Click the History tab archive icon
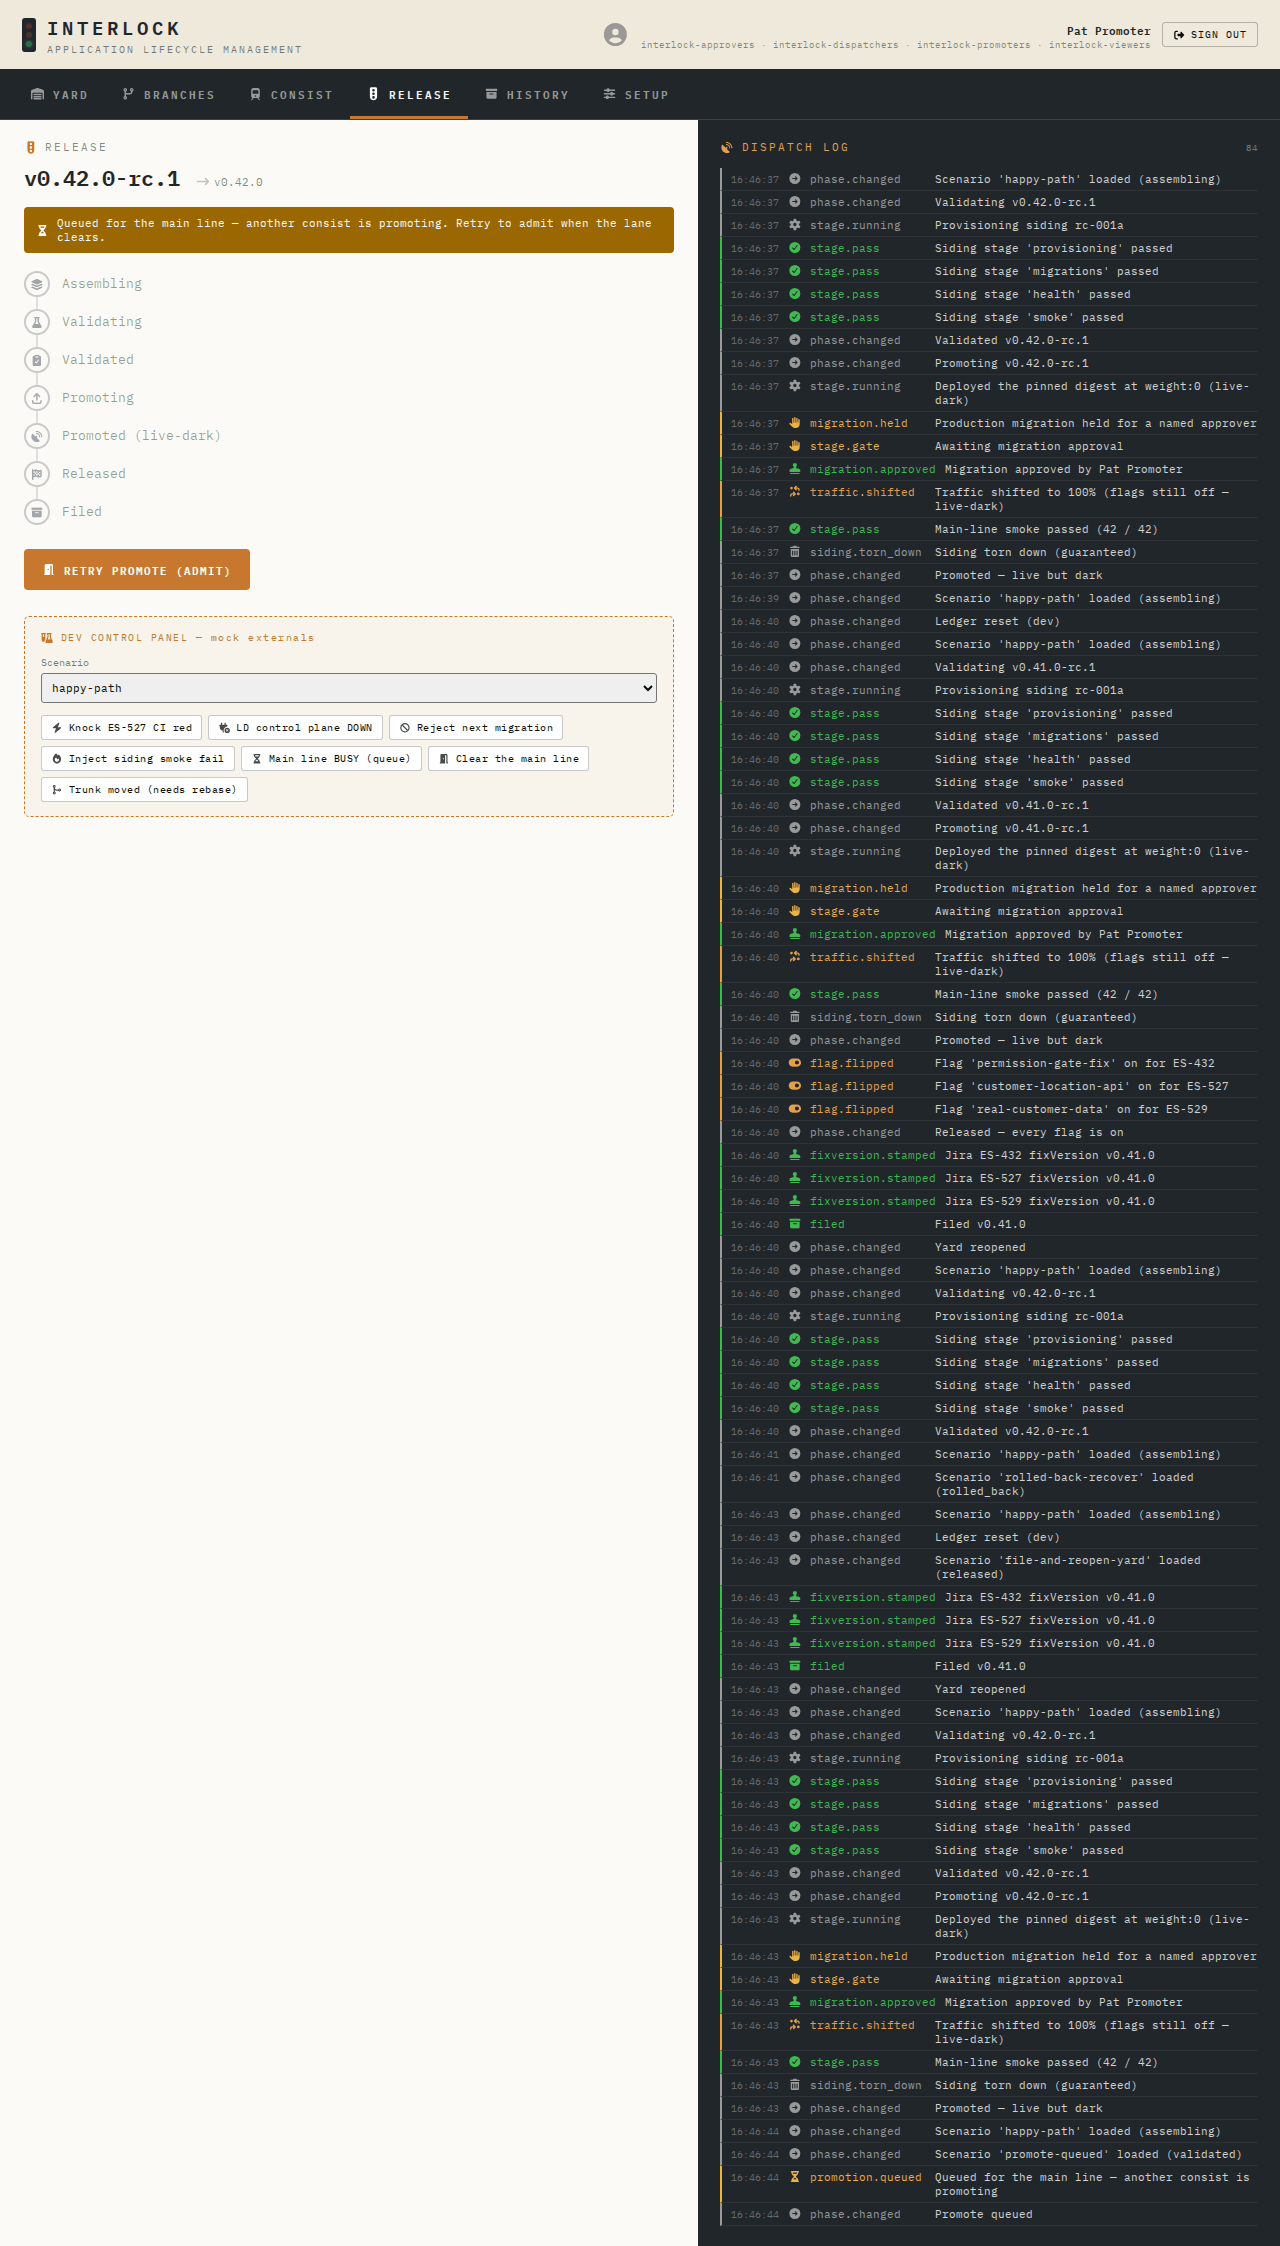The image size is (1280, 2246). [x=491, y=94]
